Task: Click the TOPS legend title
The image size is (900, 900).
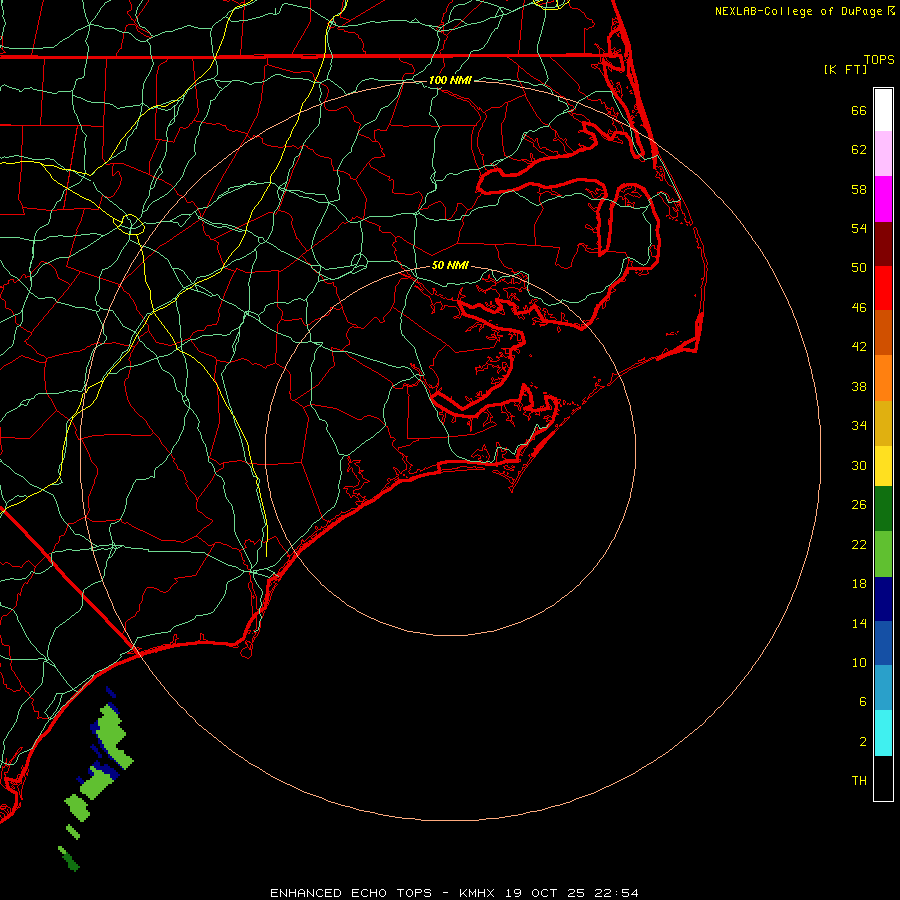Action: [x=879, y=59]
